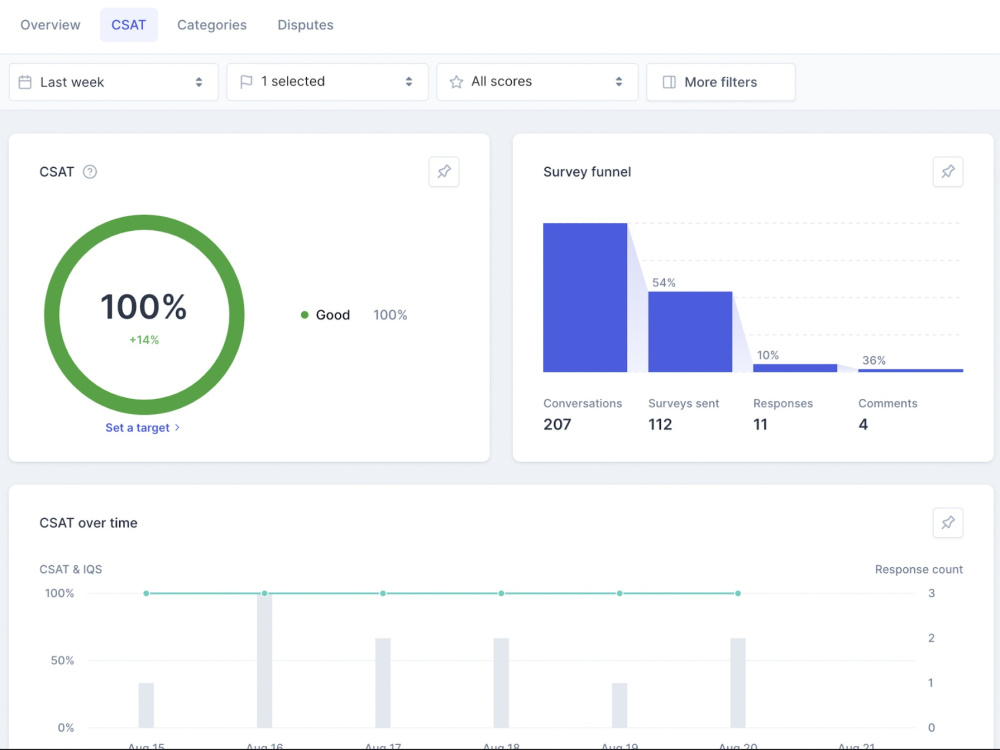
Task: Go to the Disputes tab
Action: coord(305,25)
